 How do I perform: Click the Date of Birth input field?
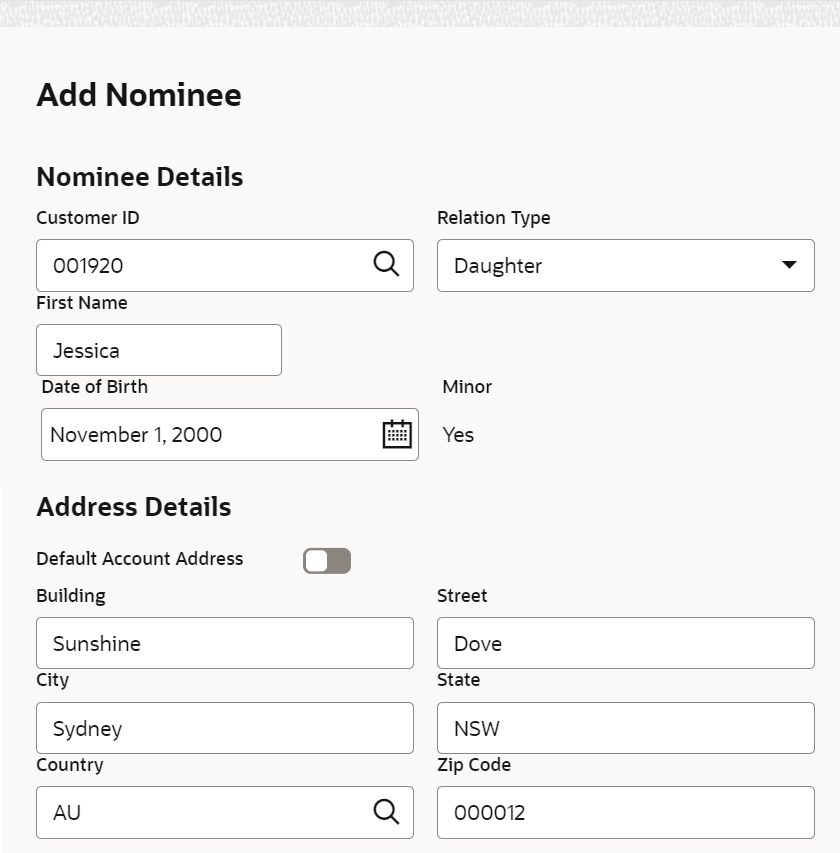click(210, 434)
